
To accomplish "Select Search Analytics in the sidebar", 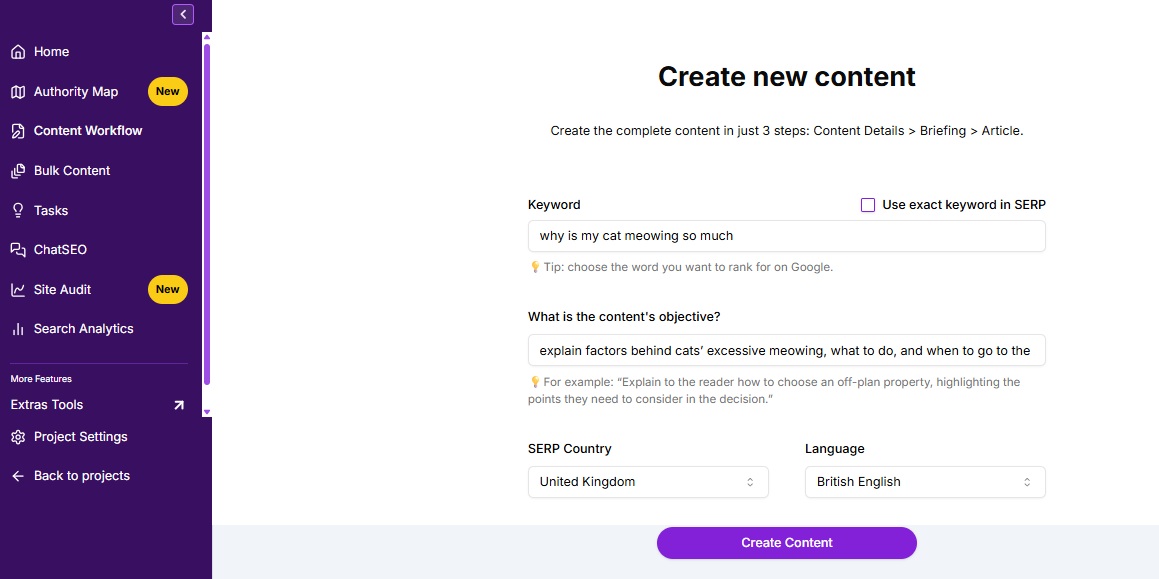I will pos(82,328).
